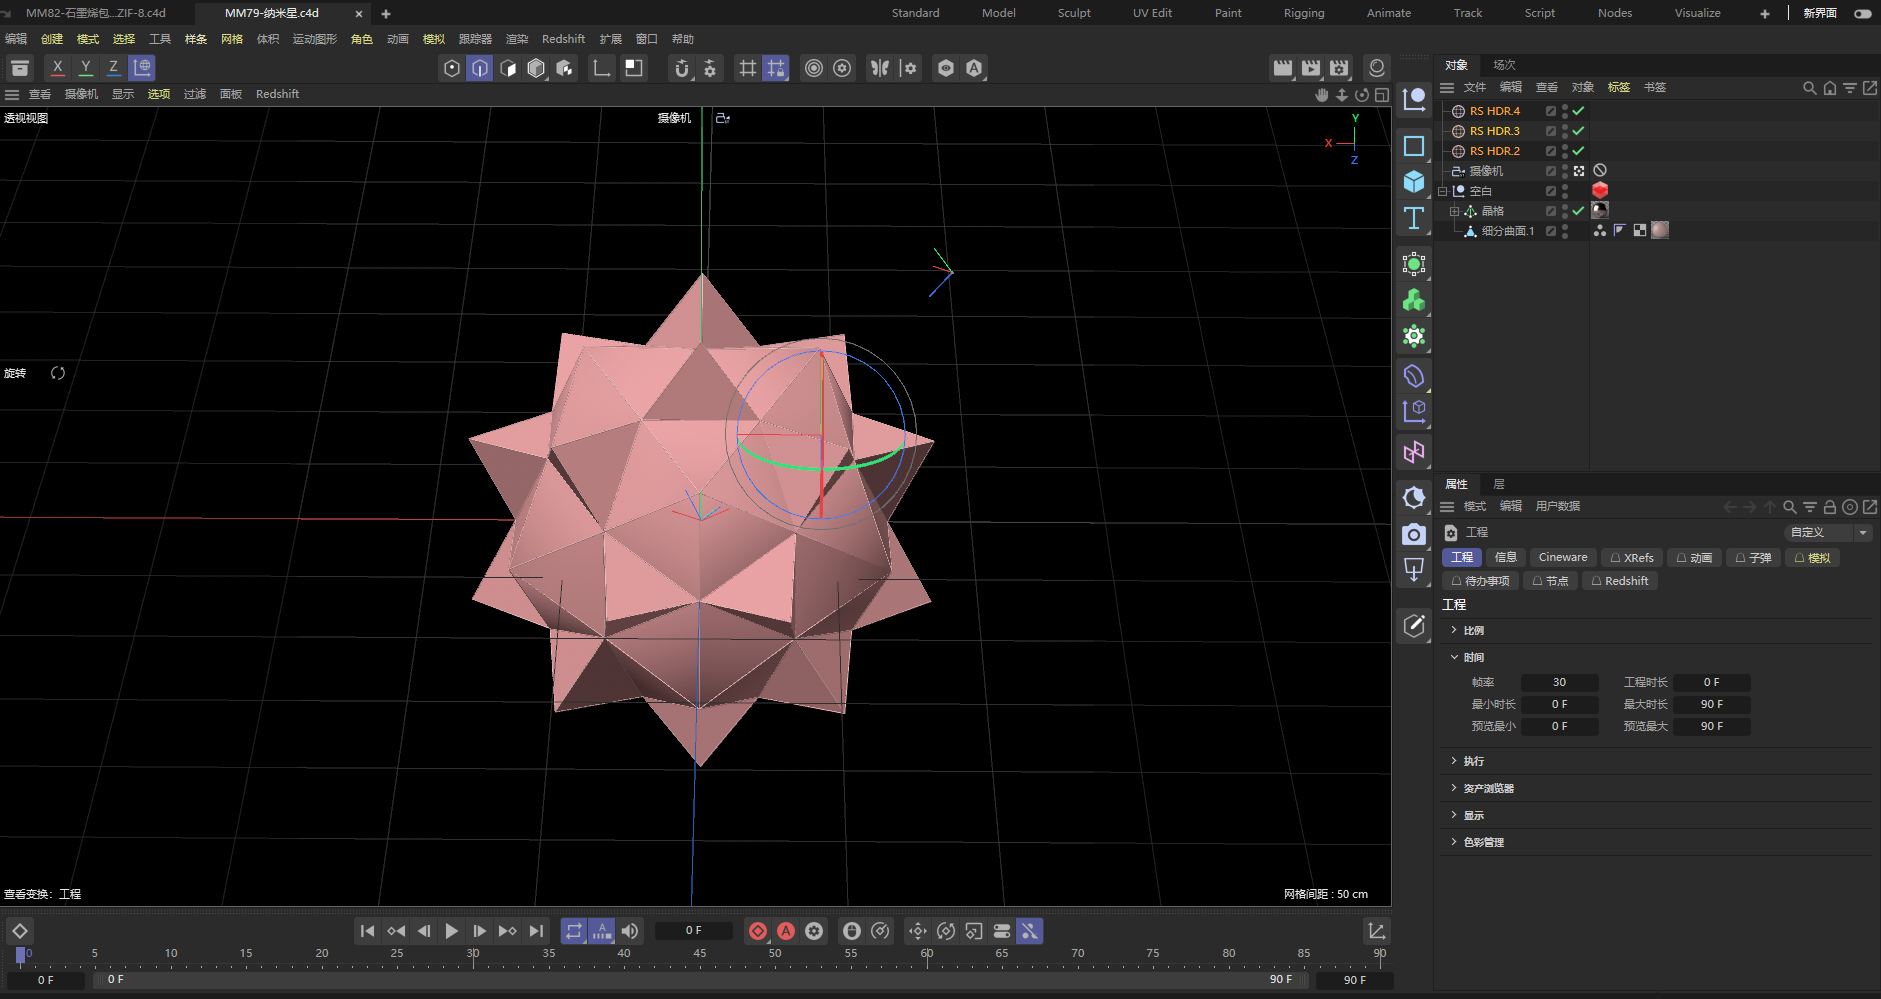Open filter icon in Object Manager
This screenshot has width=1881, height=999.
click(x=1850, y=88)
